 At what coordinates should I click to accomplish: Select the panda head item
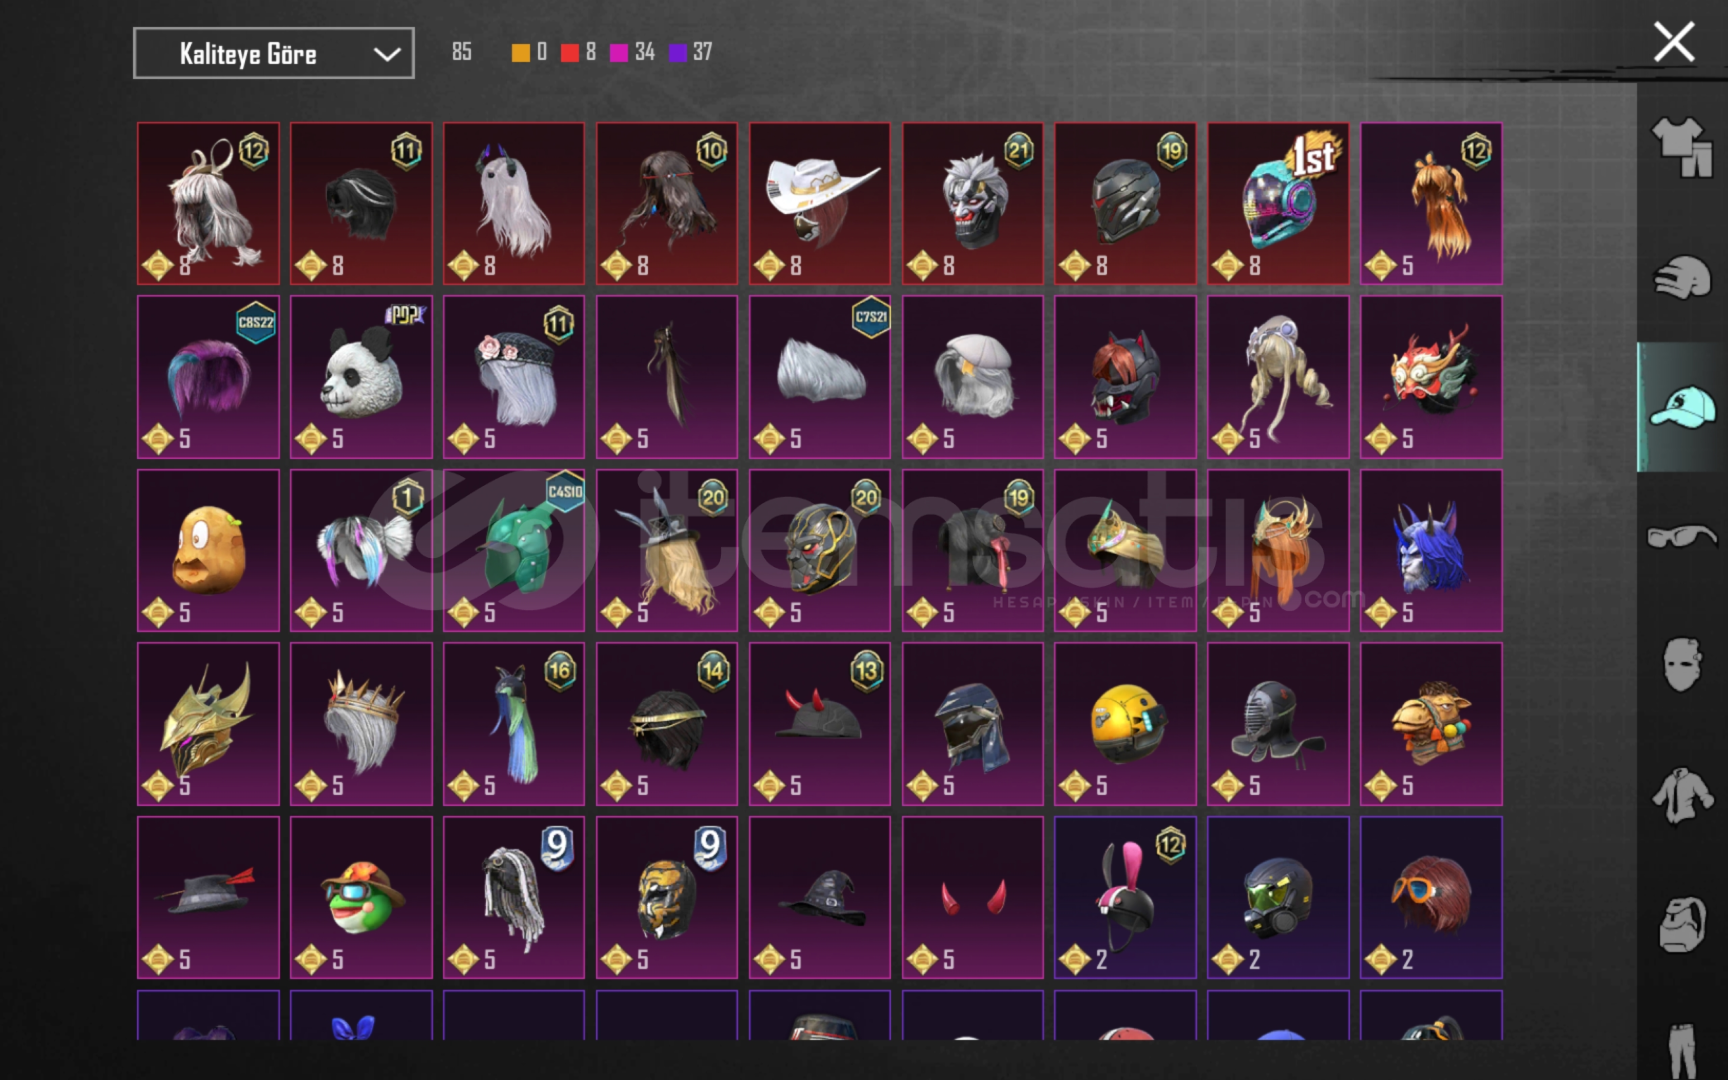(361, 377)
